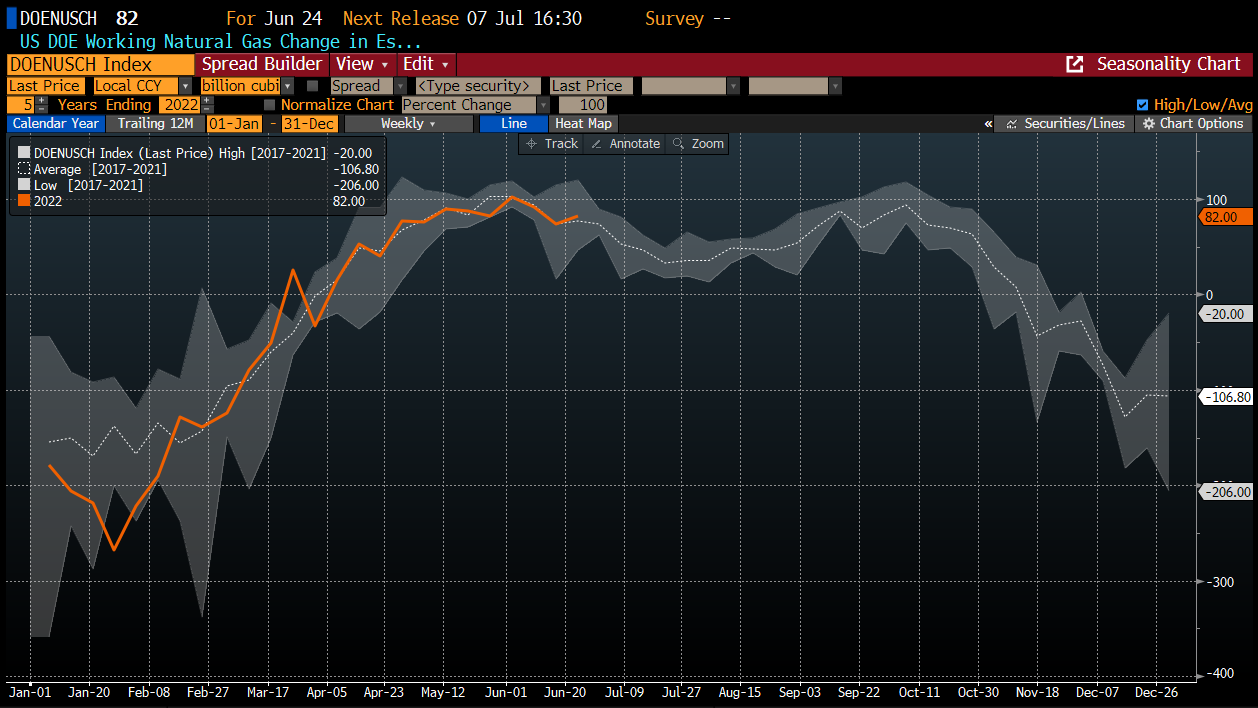Viewport: 1258px width, 708px height.
Task: Click the orange 2022 legend swatch
Action: (24, 201)
